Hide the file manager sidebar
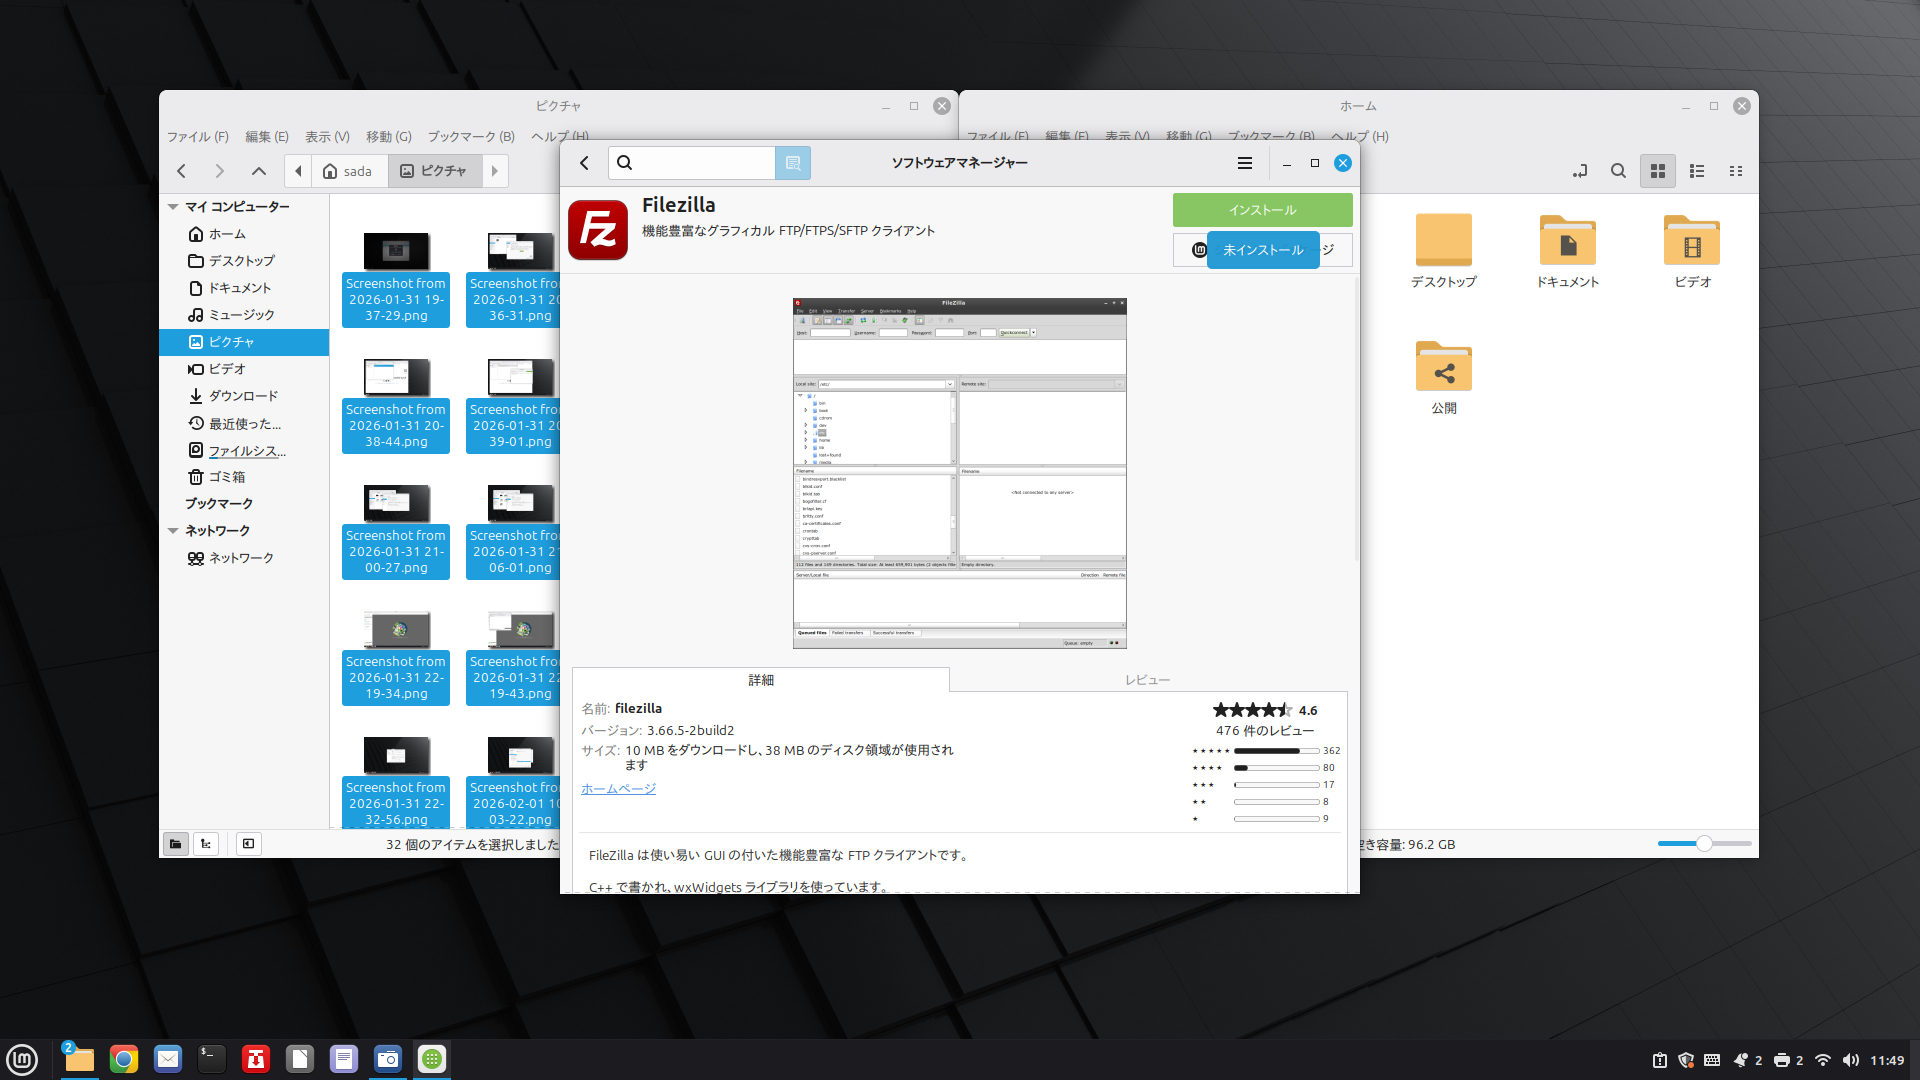 248,844
